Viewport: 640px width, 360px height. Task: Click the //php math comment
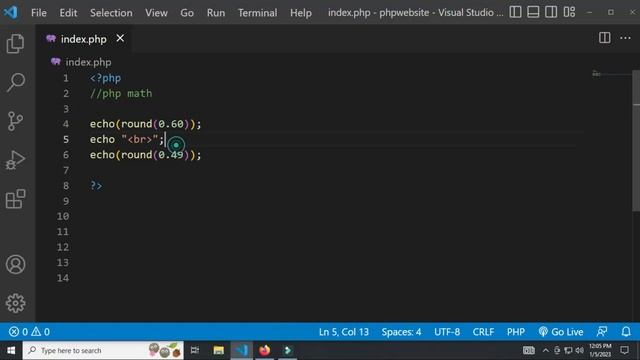coord(121,93)
